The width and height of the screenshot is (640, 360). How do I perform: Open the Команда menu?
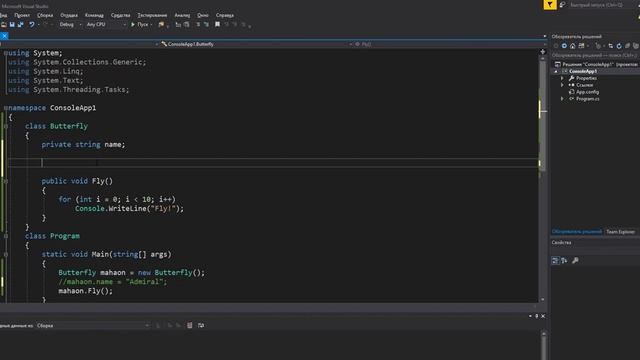coord(94,15)
